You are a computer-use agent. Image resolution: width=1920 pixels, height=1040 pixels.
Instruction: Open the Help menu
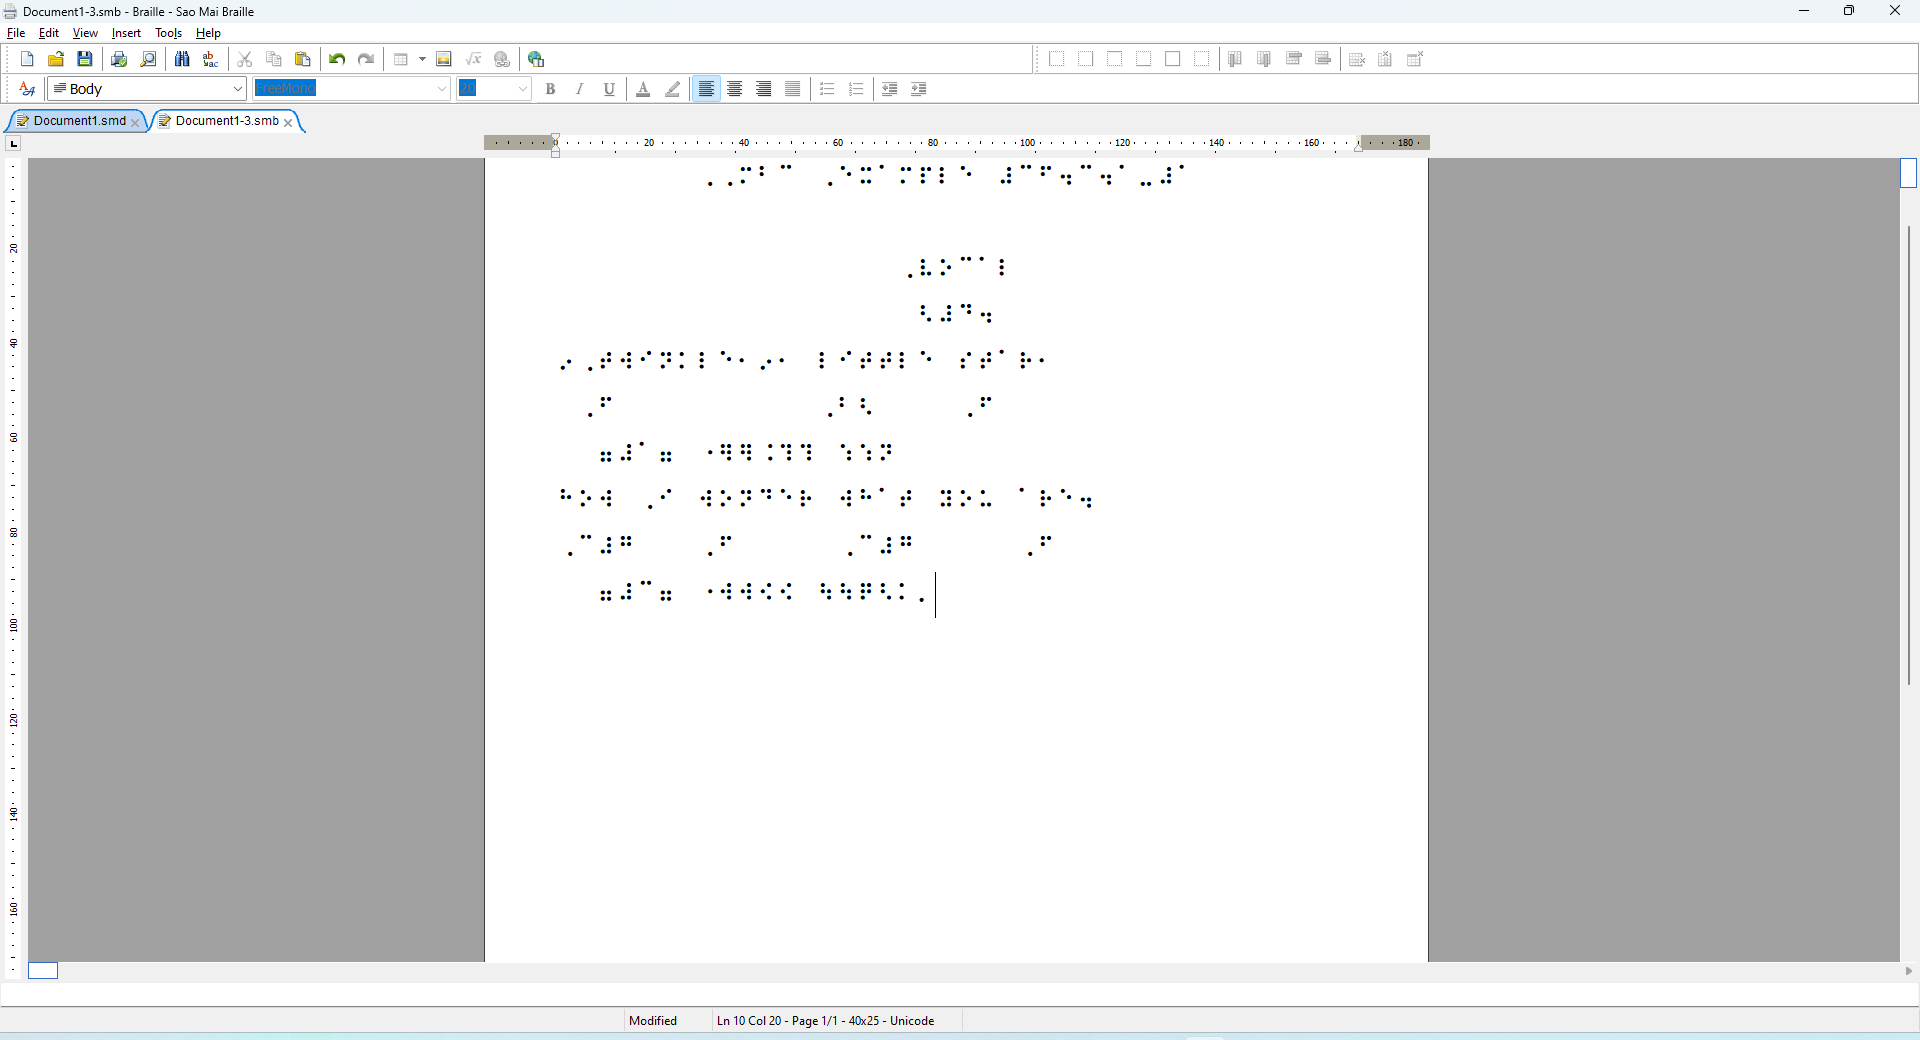tap(208, 33)
